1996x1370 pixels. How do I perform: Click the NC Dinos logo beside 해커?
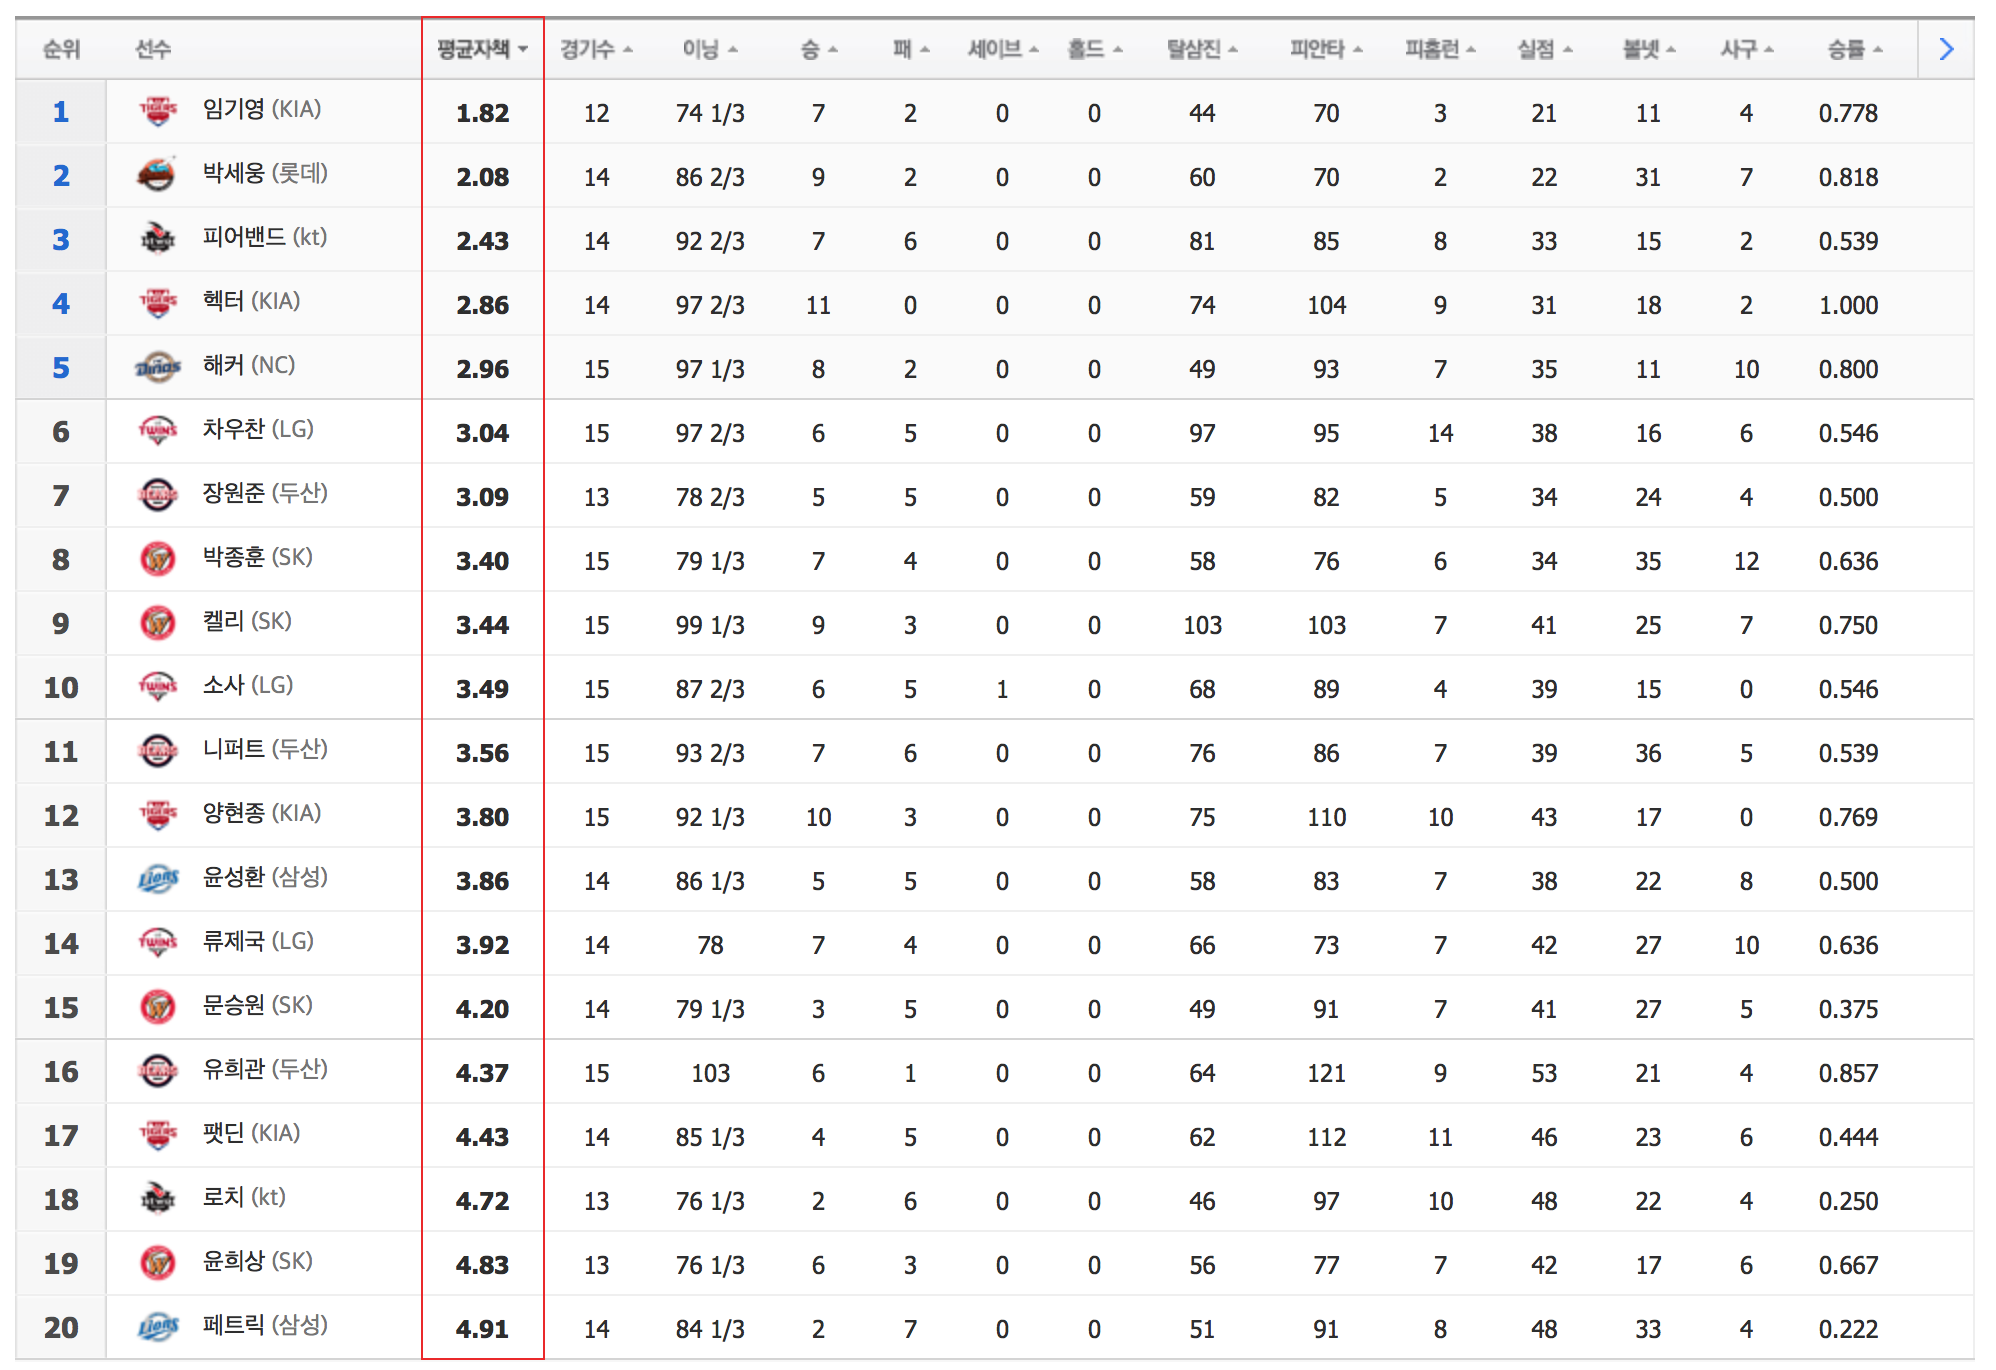(157, 367)
